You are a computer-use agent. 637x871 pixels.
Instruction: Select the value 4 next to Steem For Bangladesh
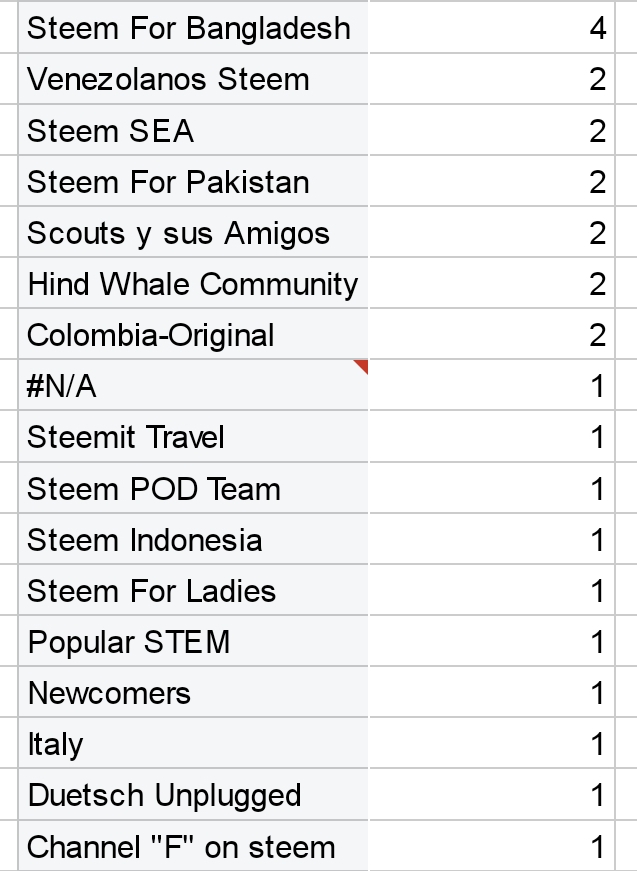click(490, 28)
